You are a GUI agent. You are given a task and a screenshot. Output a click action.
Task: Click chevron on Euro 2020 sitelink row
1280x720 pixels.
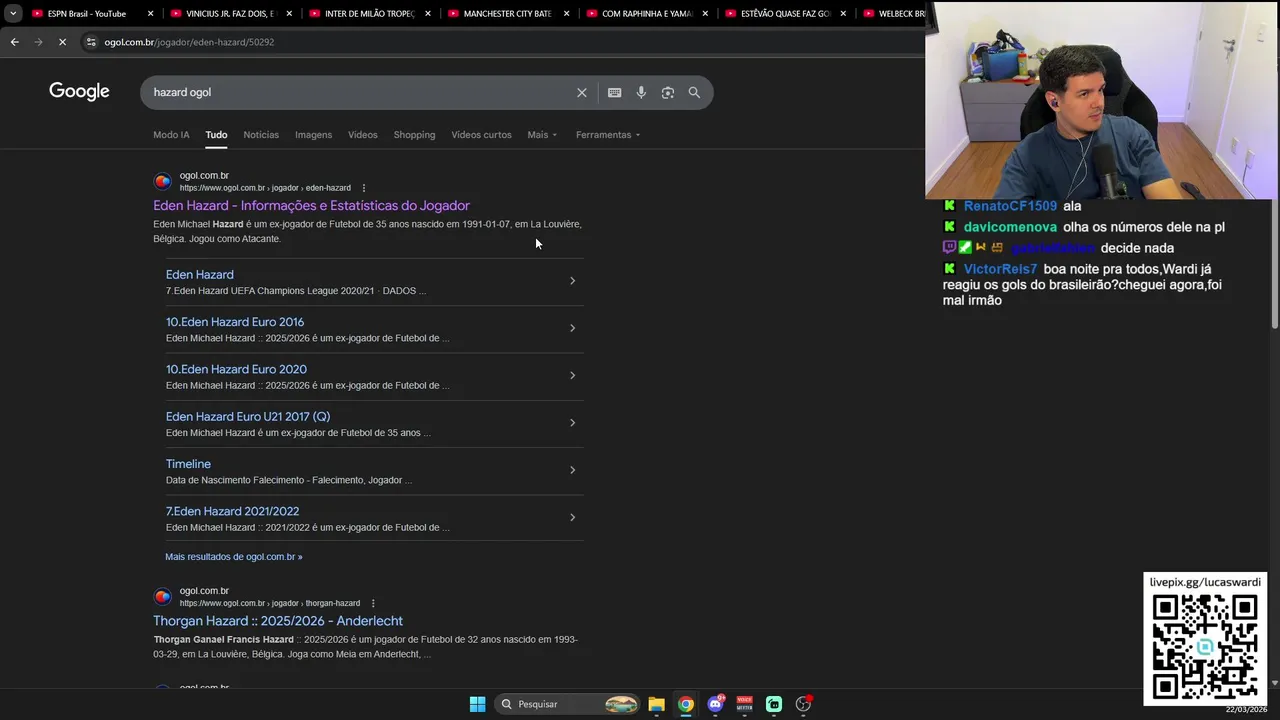click(x=572, y=375)
